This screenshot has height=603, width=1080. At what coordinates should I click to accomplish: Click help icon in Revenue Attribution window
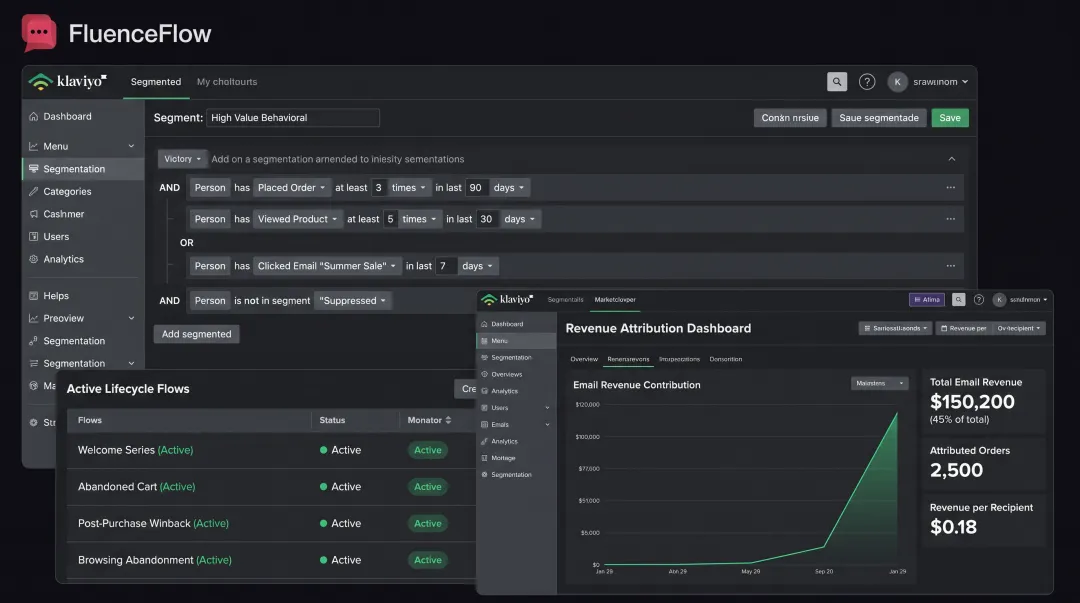979,300
